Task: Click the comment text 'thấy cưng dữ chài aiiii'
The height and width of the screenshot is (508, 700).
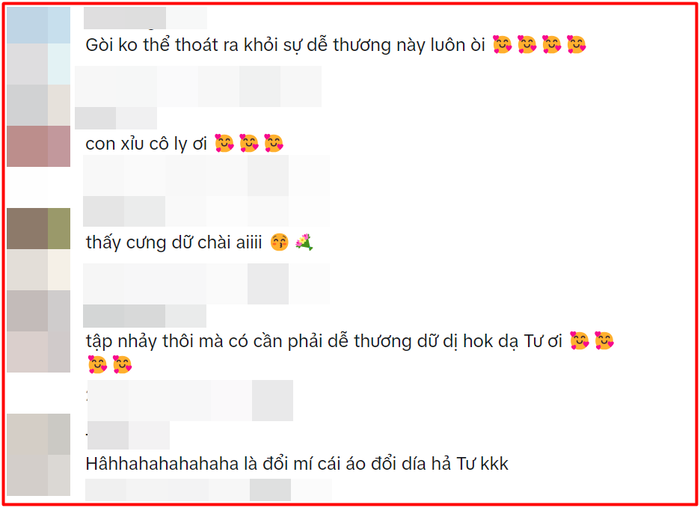Action: pos(174,242)
